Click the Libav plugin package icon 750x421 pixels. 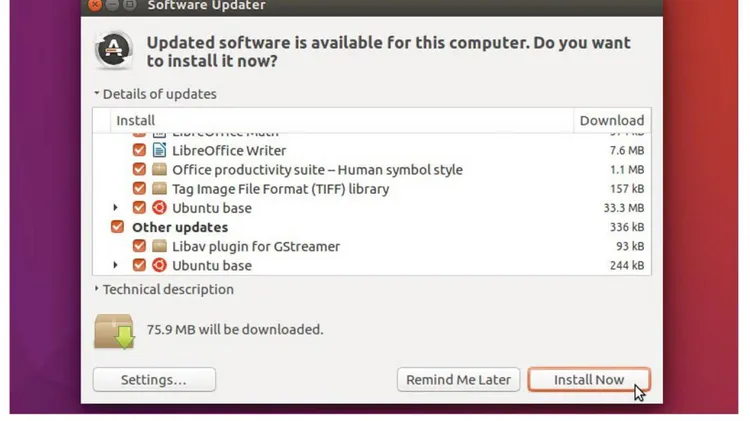click(x=159, y=246)
